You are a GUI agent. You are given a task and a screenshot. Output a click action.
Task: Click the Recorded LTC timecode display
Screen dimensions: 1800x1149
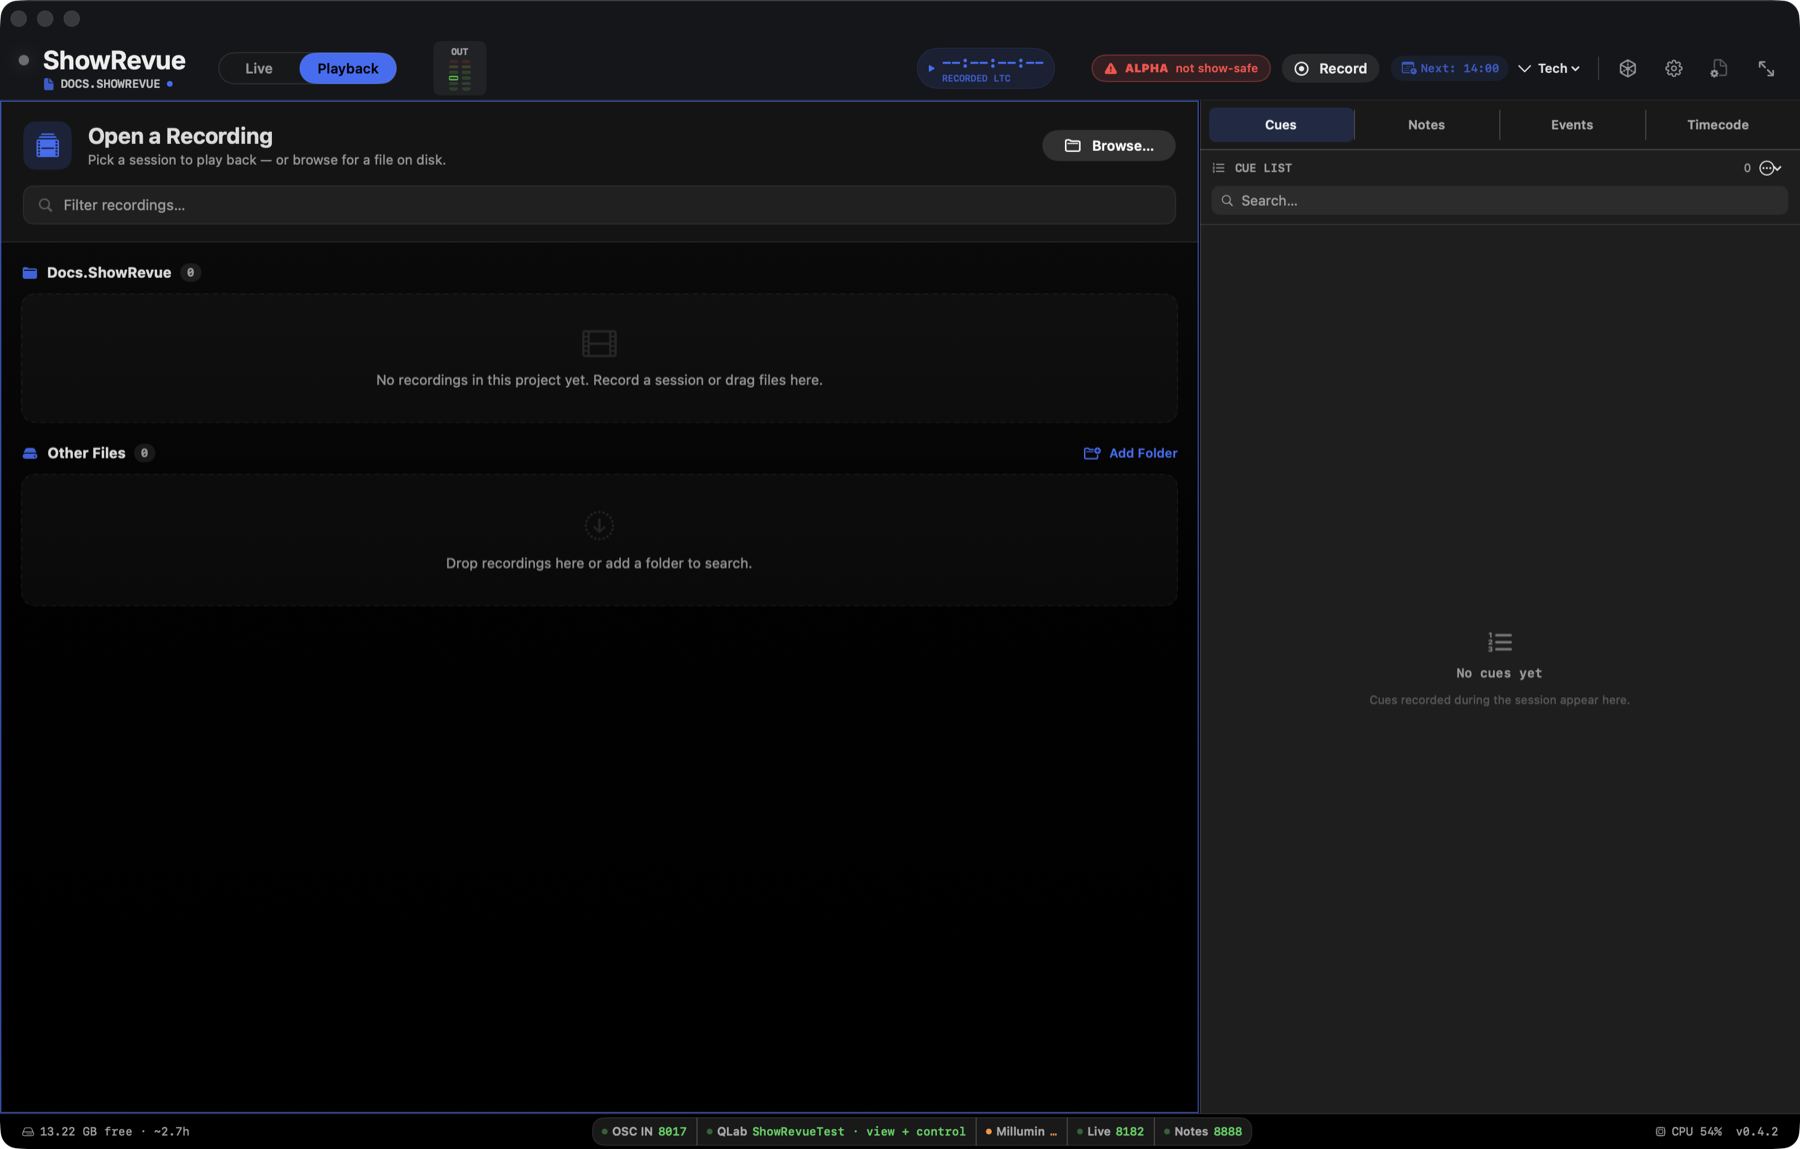(986, 68)
